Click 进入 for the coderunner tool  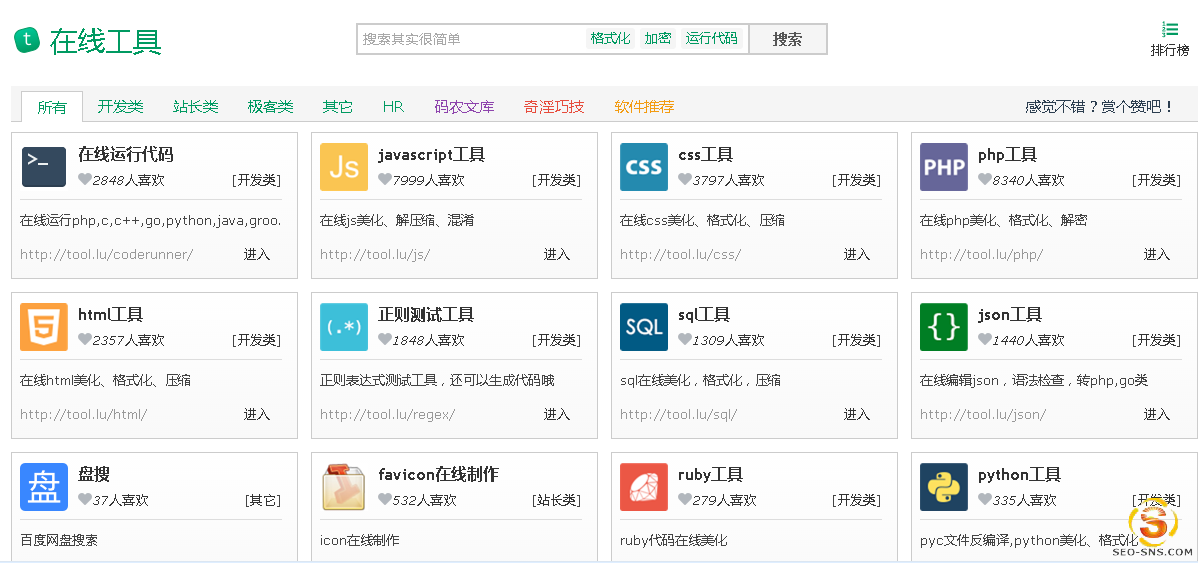click(257, 254)
